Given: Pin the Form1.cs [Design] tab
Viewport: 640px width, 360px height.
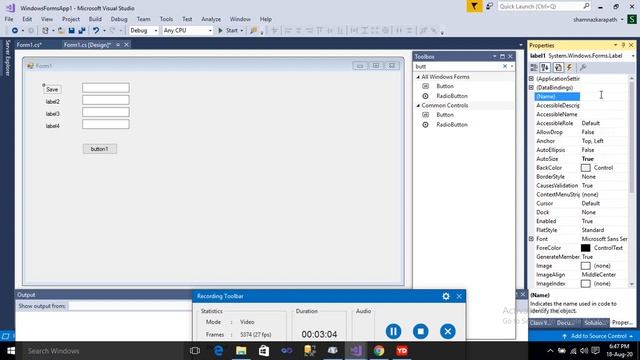Looking at the screenshot, I should tap(118, 45).
